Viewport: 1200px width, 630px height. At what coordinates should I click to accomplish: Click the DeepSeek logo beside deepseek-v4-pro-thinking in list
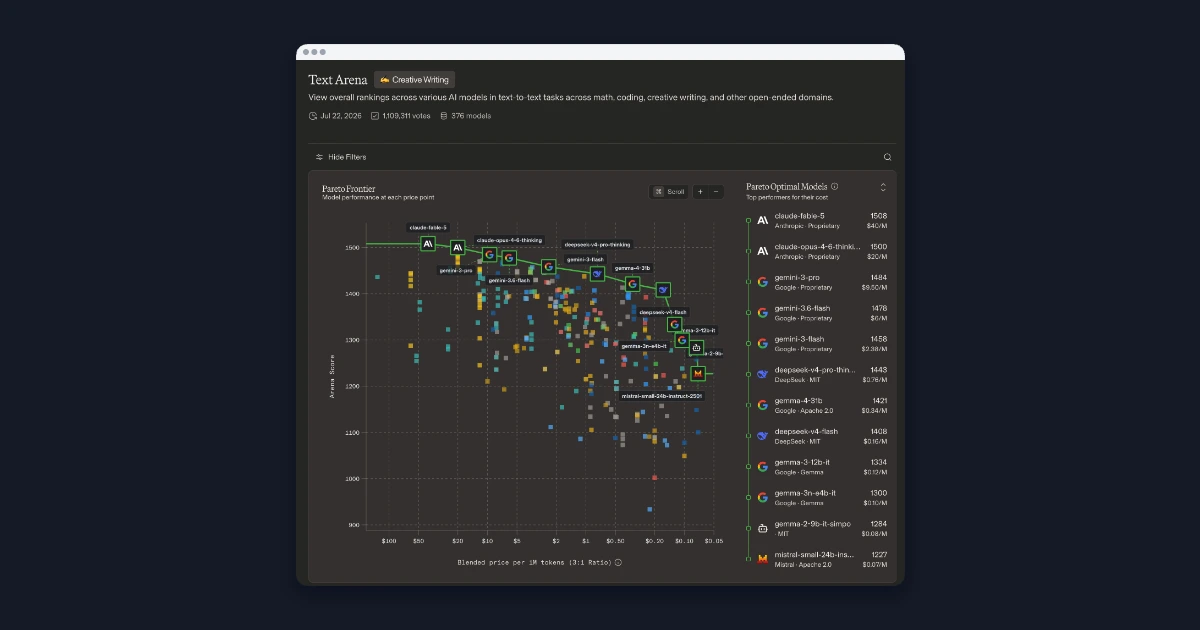(762, 374)
